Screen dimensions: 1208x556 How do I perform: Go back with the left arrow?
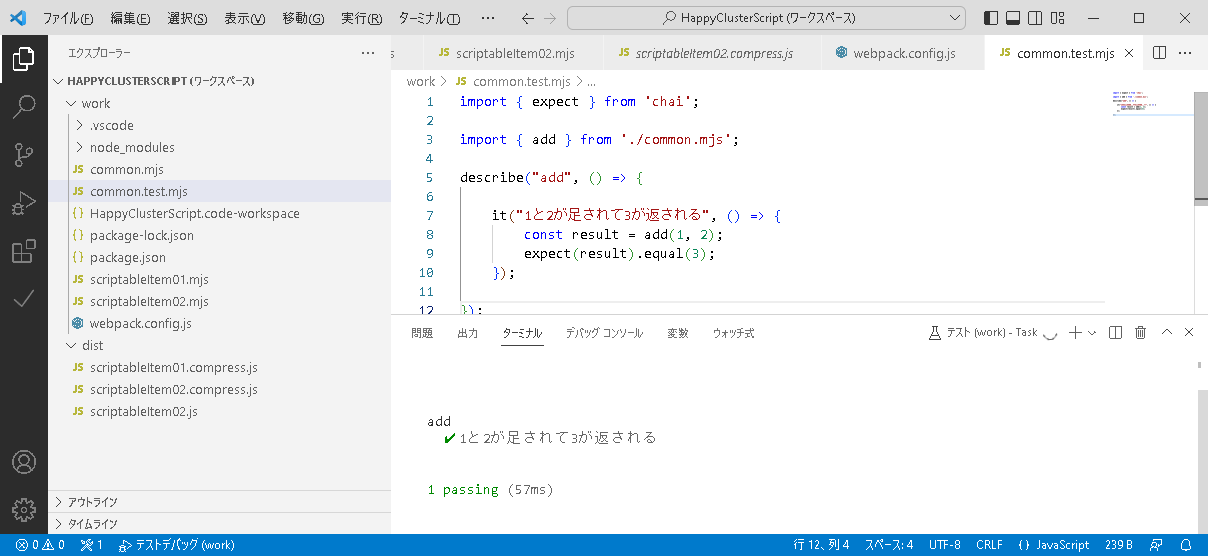click(529, 18)
